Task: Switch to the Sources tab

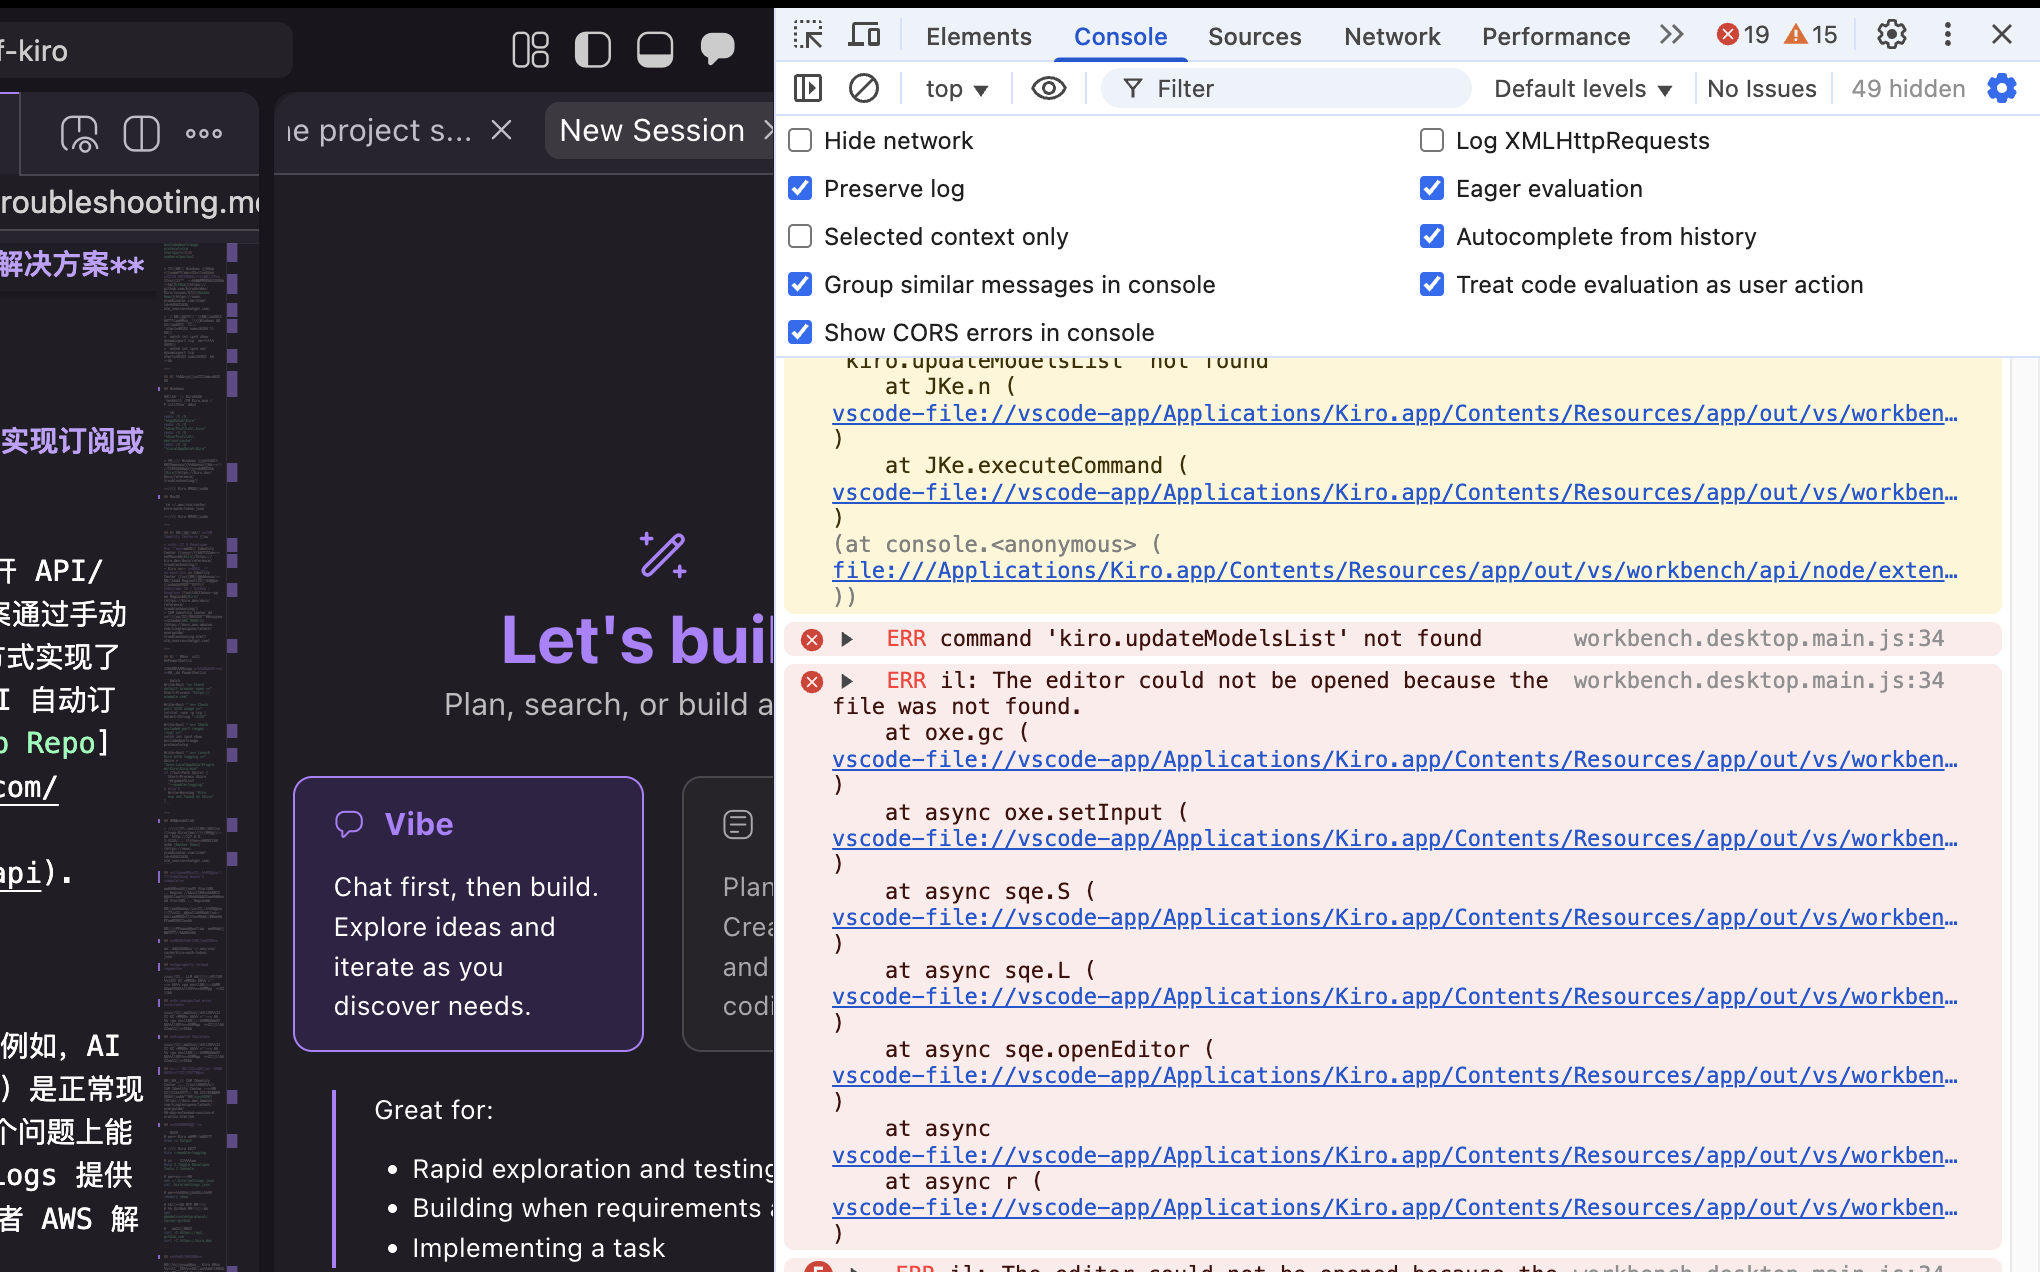Action: 1254,37
